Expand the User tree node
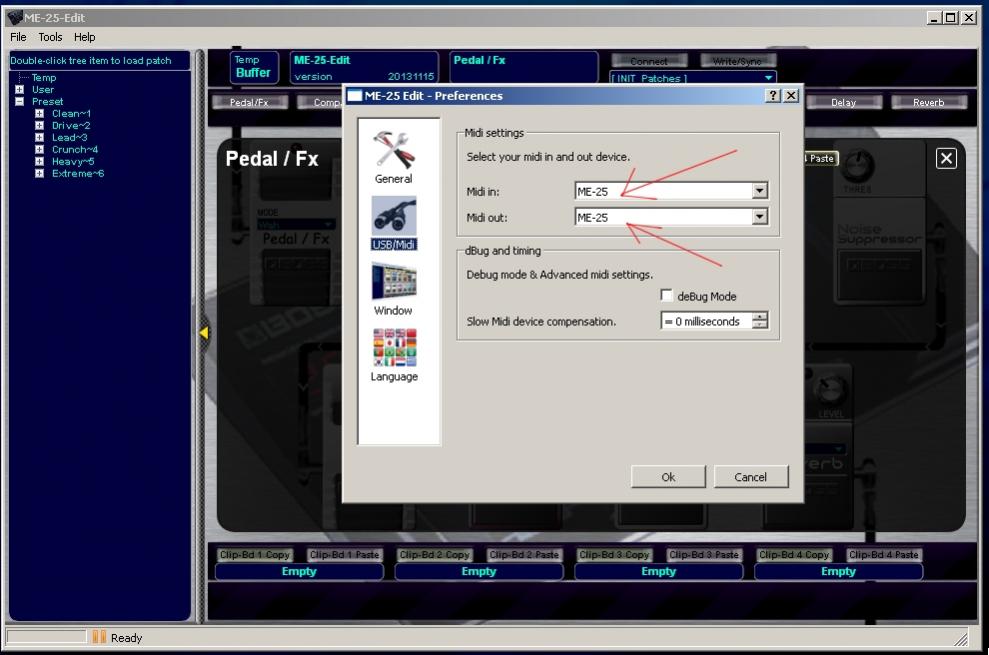This screenshot has width=989, height=655. click(x=20, y=90)
